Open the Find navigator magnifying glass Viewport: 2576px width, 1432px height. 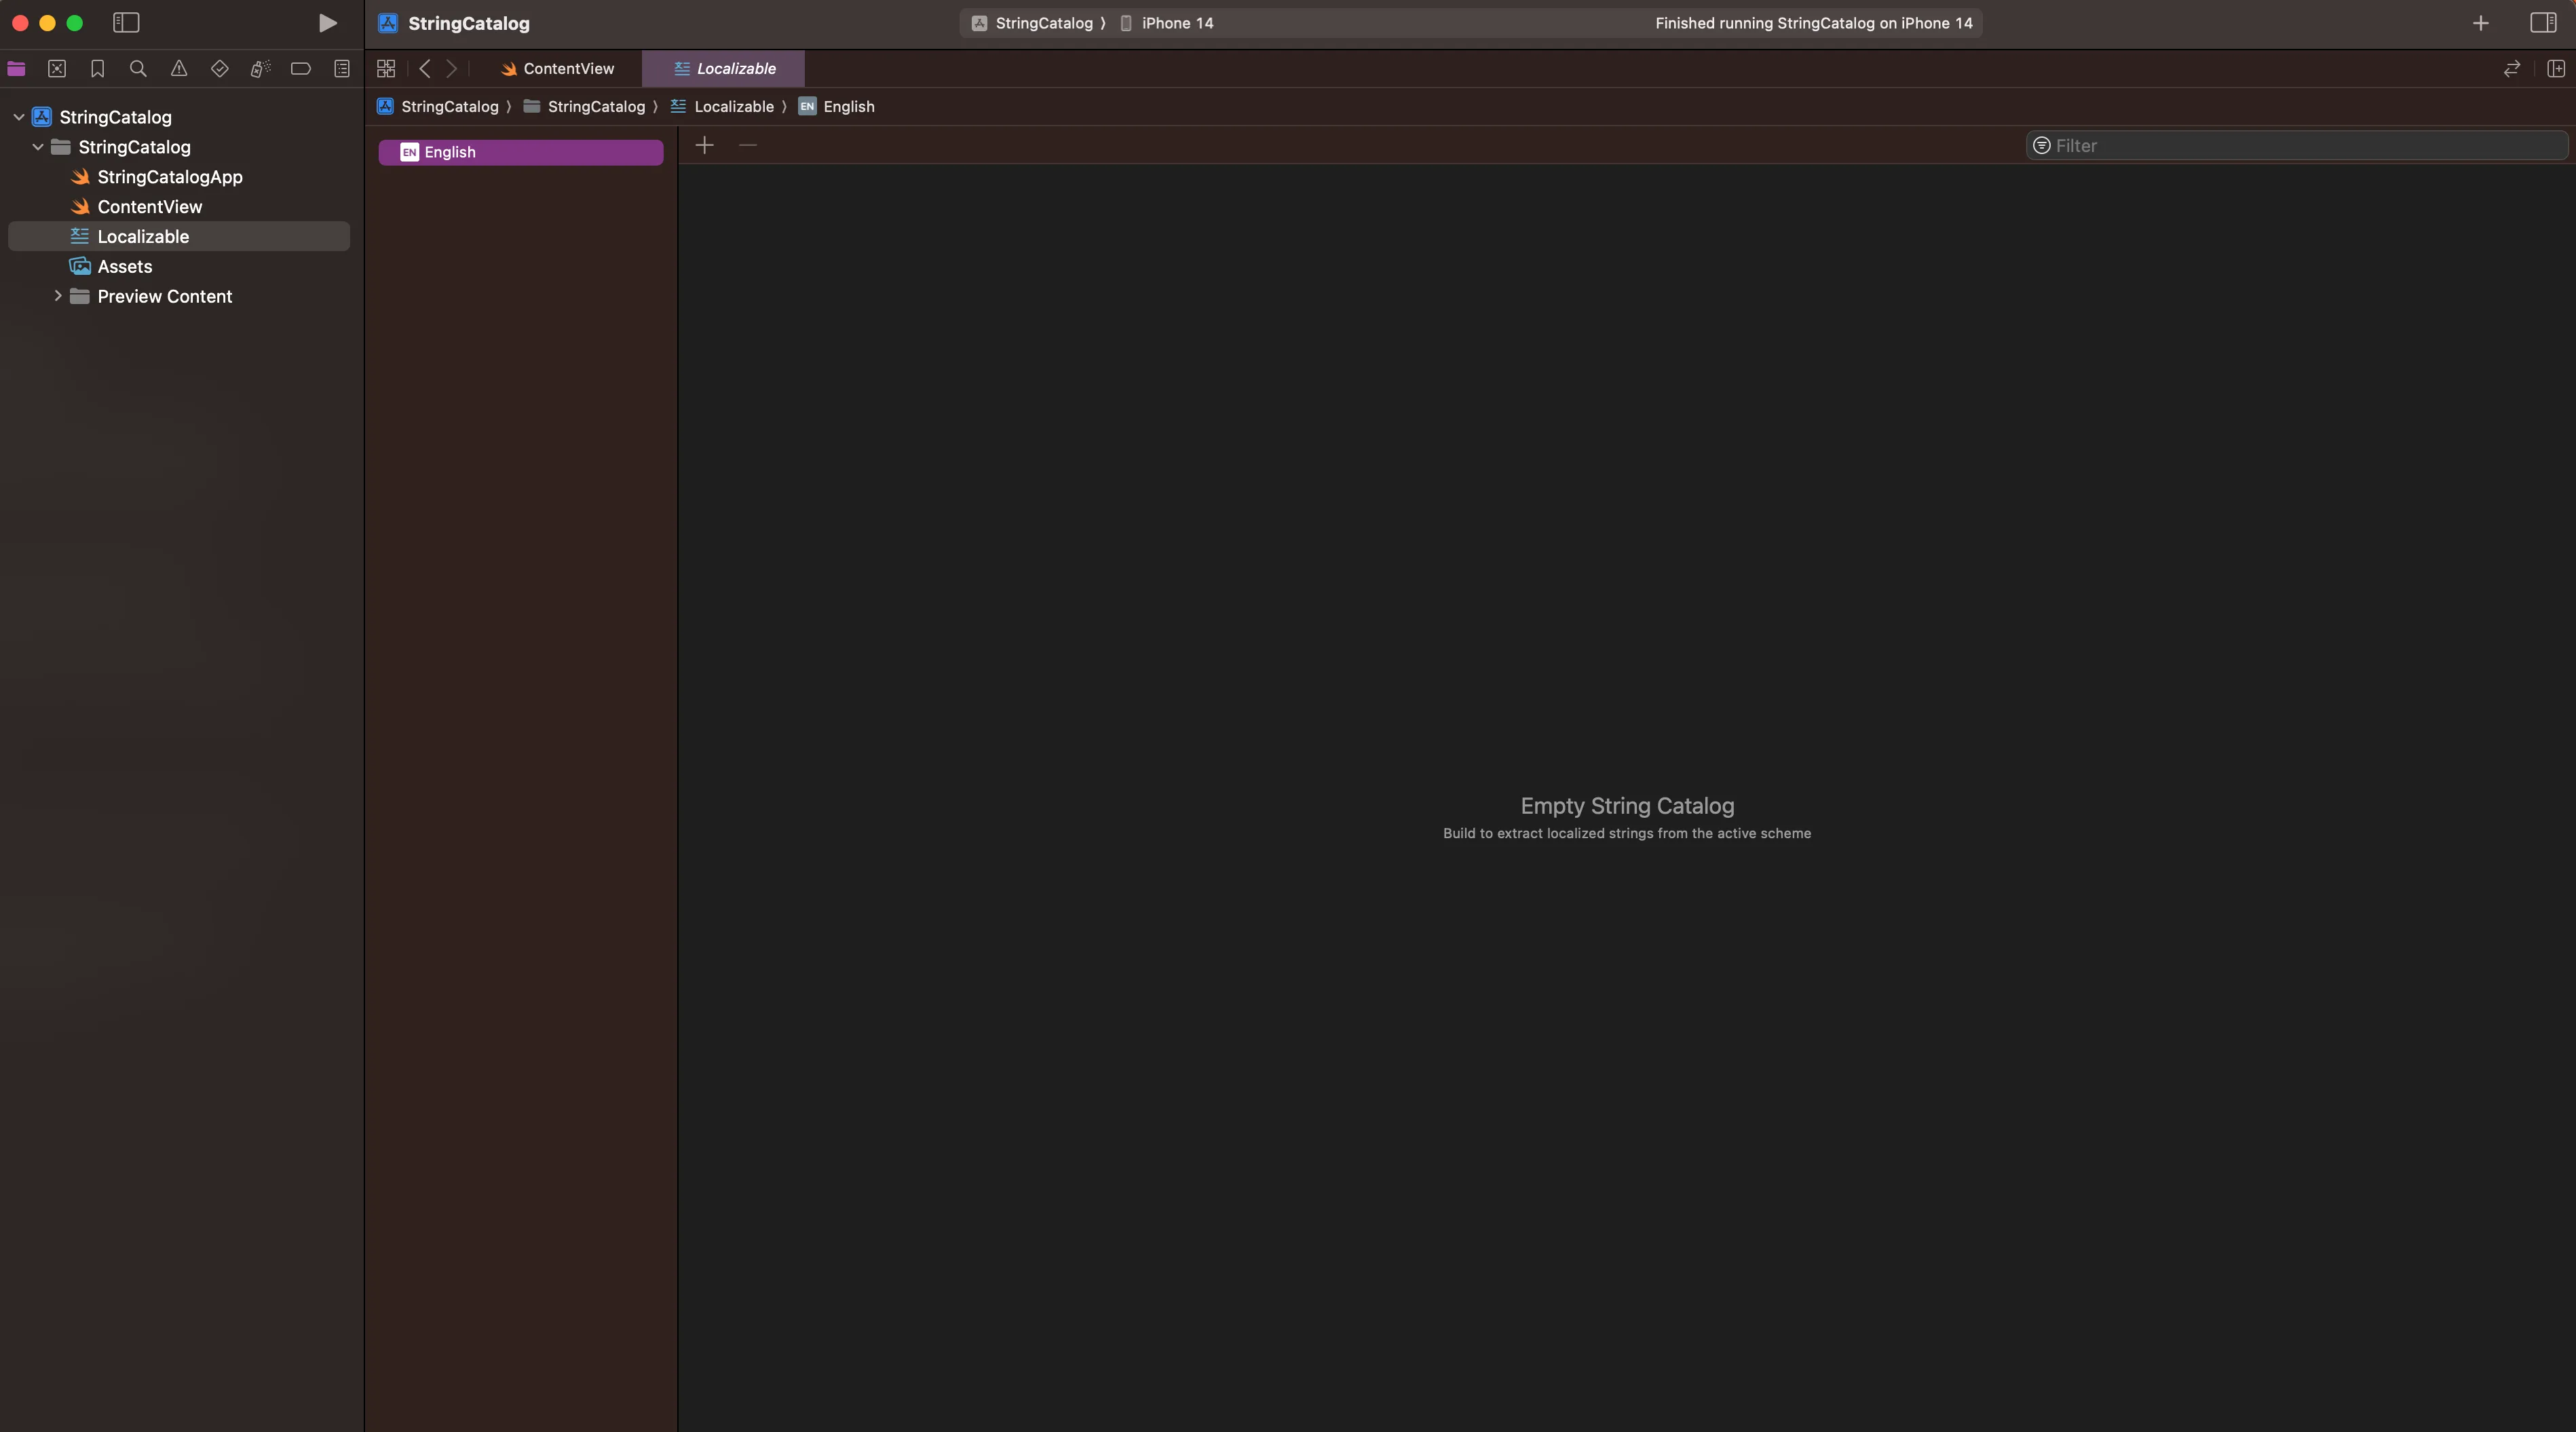tap(138, 69)
